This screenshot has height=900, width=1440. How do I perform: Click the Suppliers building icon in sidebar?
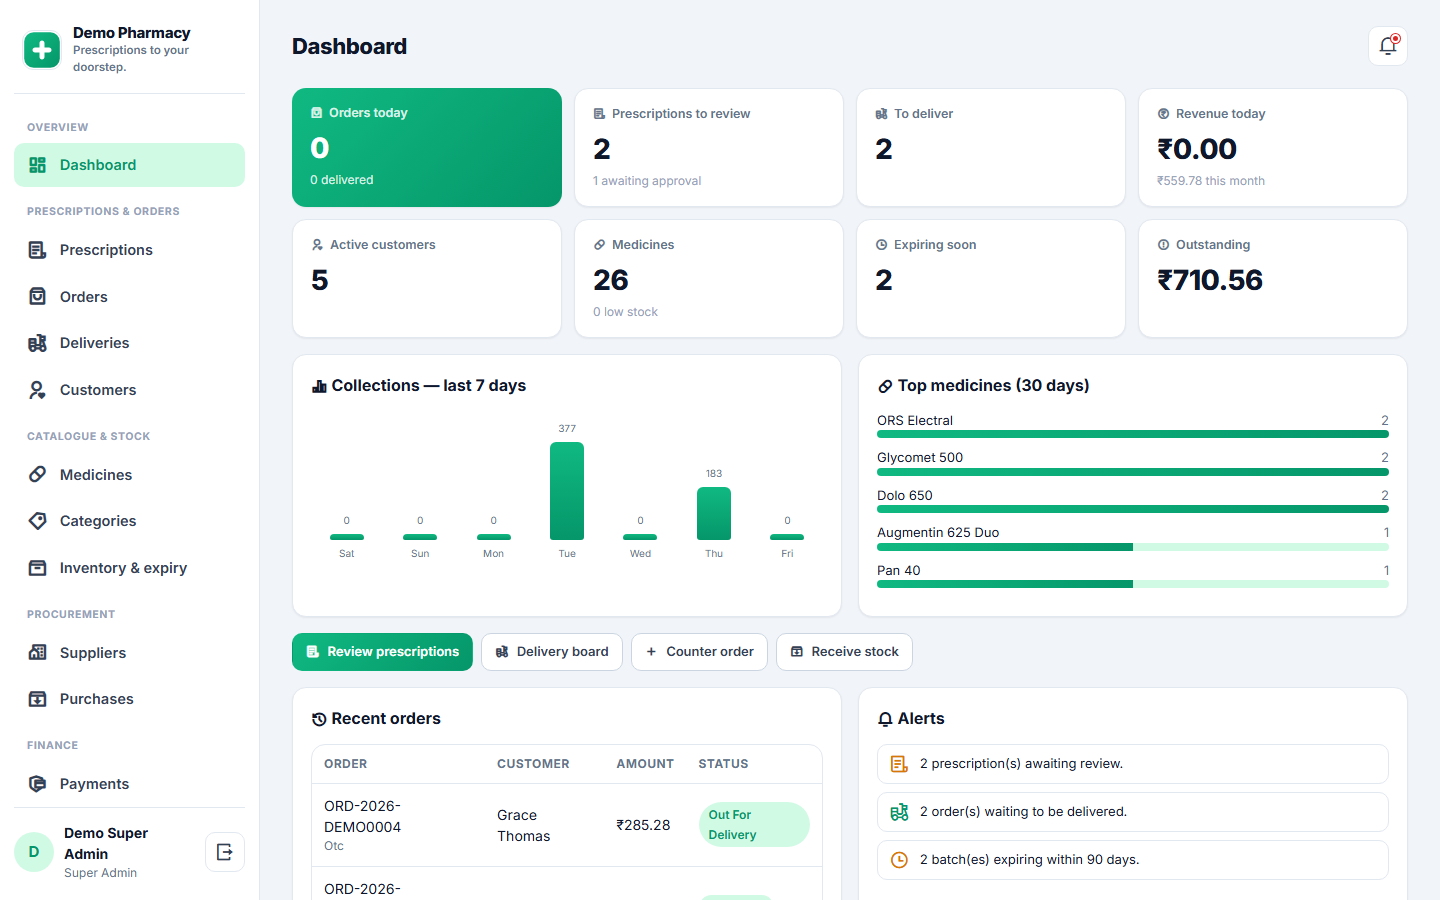37,652
